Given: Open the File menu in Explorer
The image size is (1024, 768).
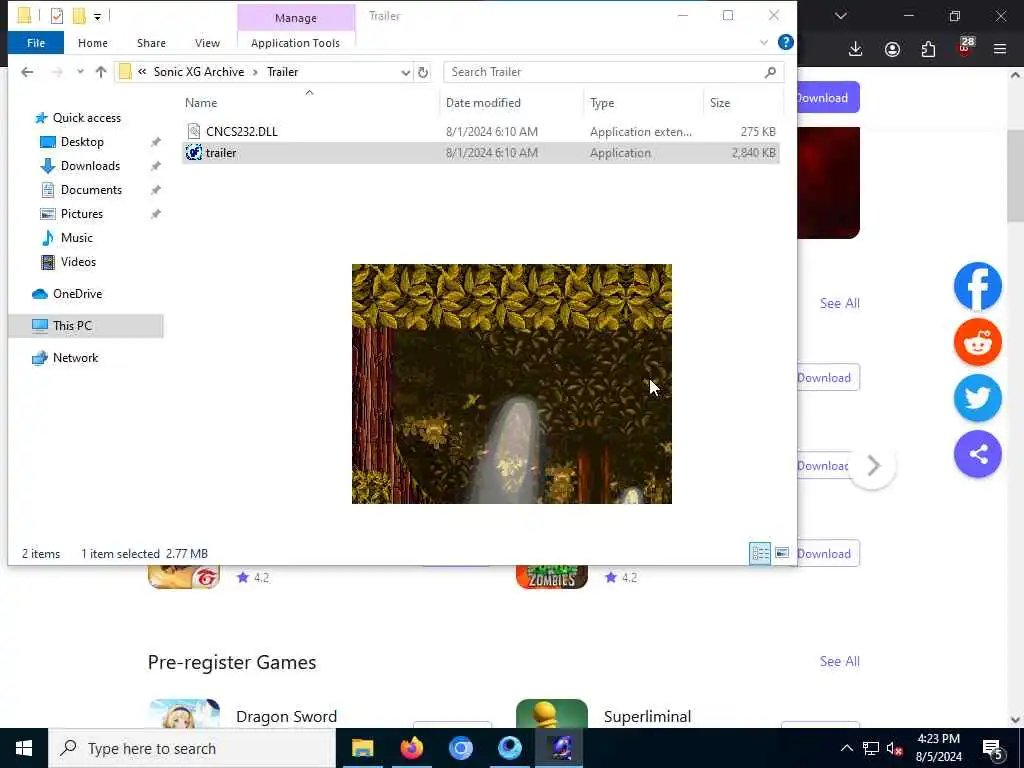Looking at the screenshot, I should 36,43.
